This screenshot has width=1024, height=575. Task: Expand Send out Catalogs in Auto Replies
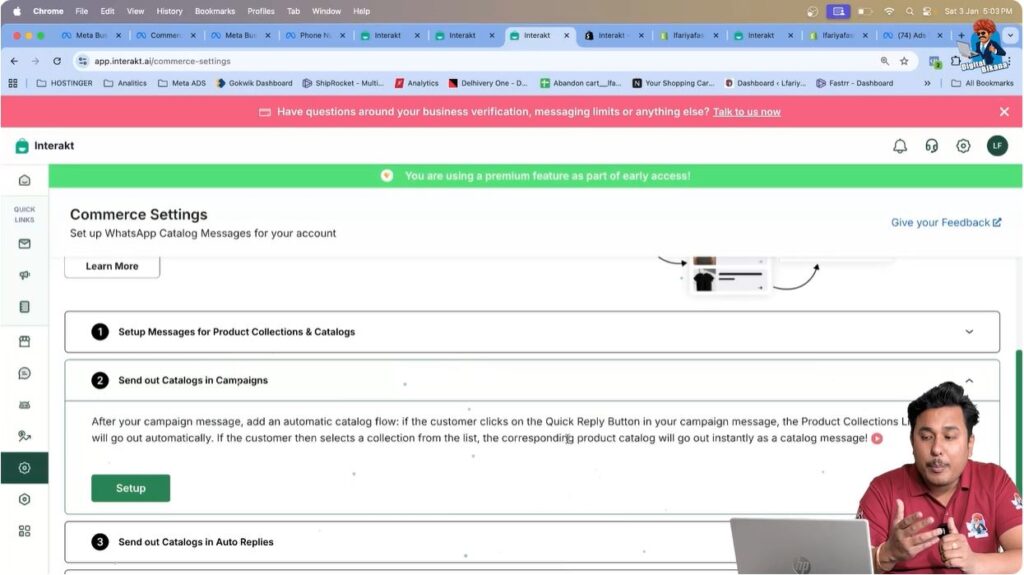[532, 542]
